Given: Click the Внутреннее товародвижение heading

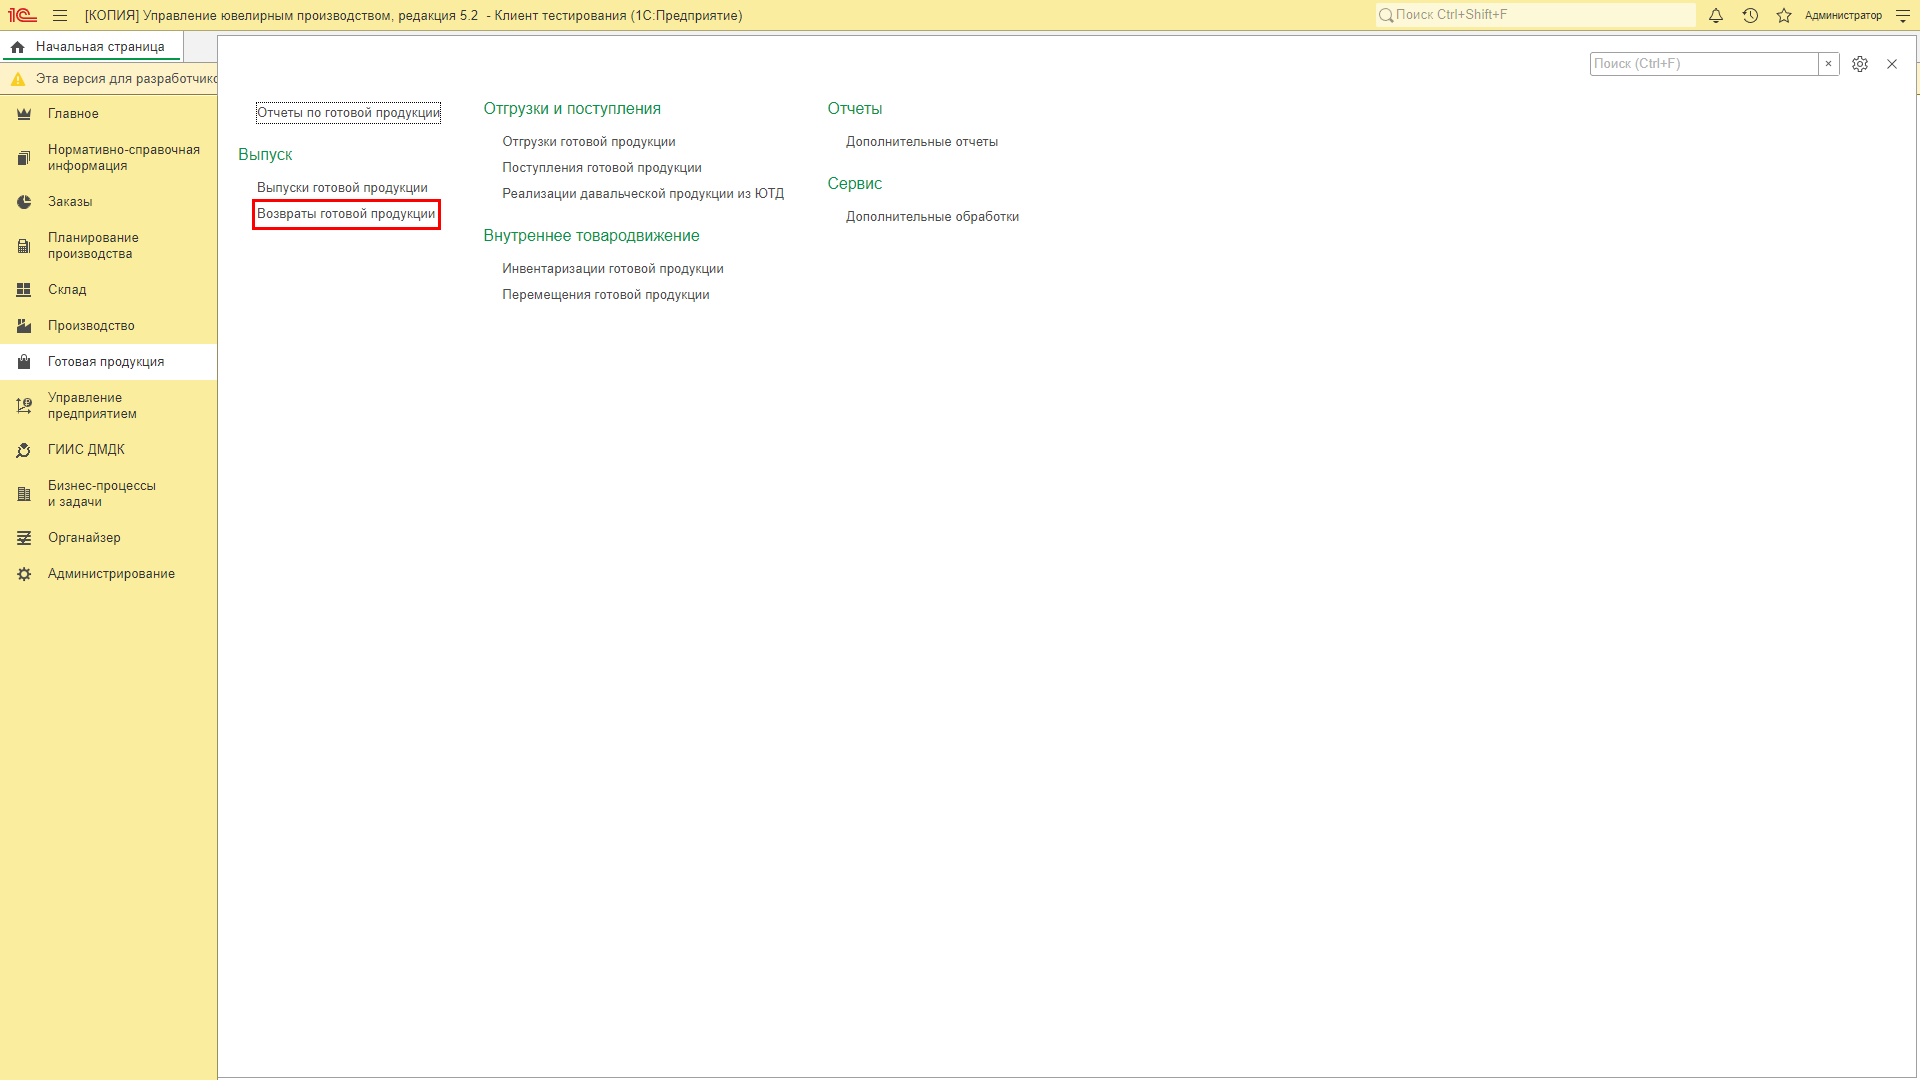Looking at the screenshot, I should (591, 236).
